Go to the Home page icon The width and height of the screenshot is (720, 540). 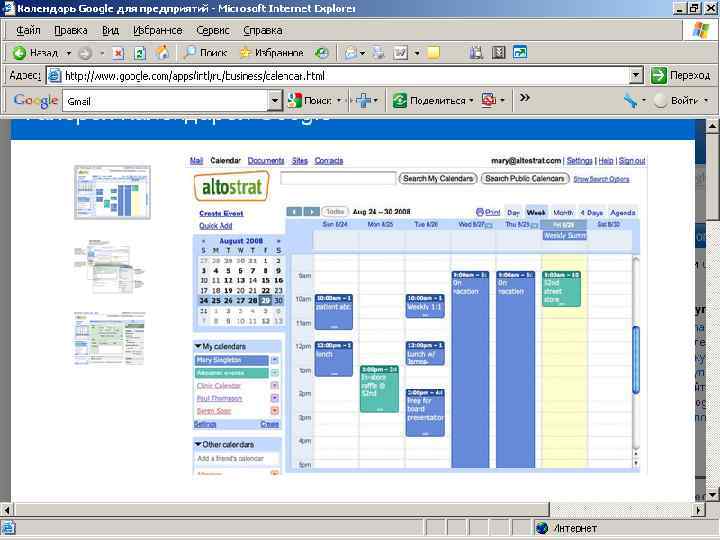162,53
